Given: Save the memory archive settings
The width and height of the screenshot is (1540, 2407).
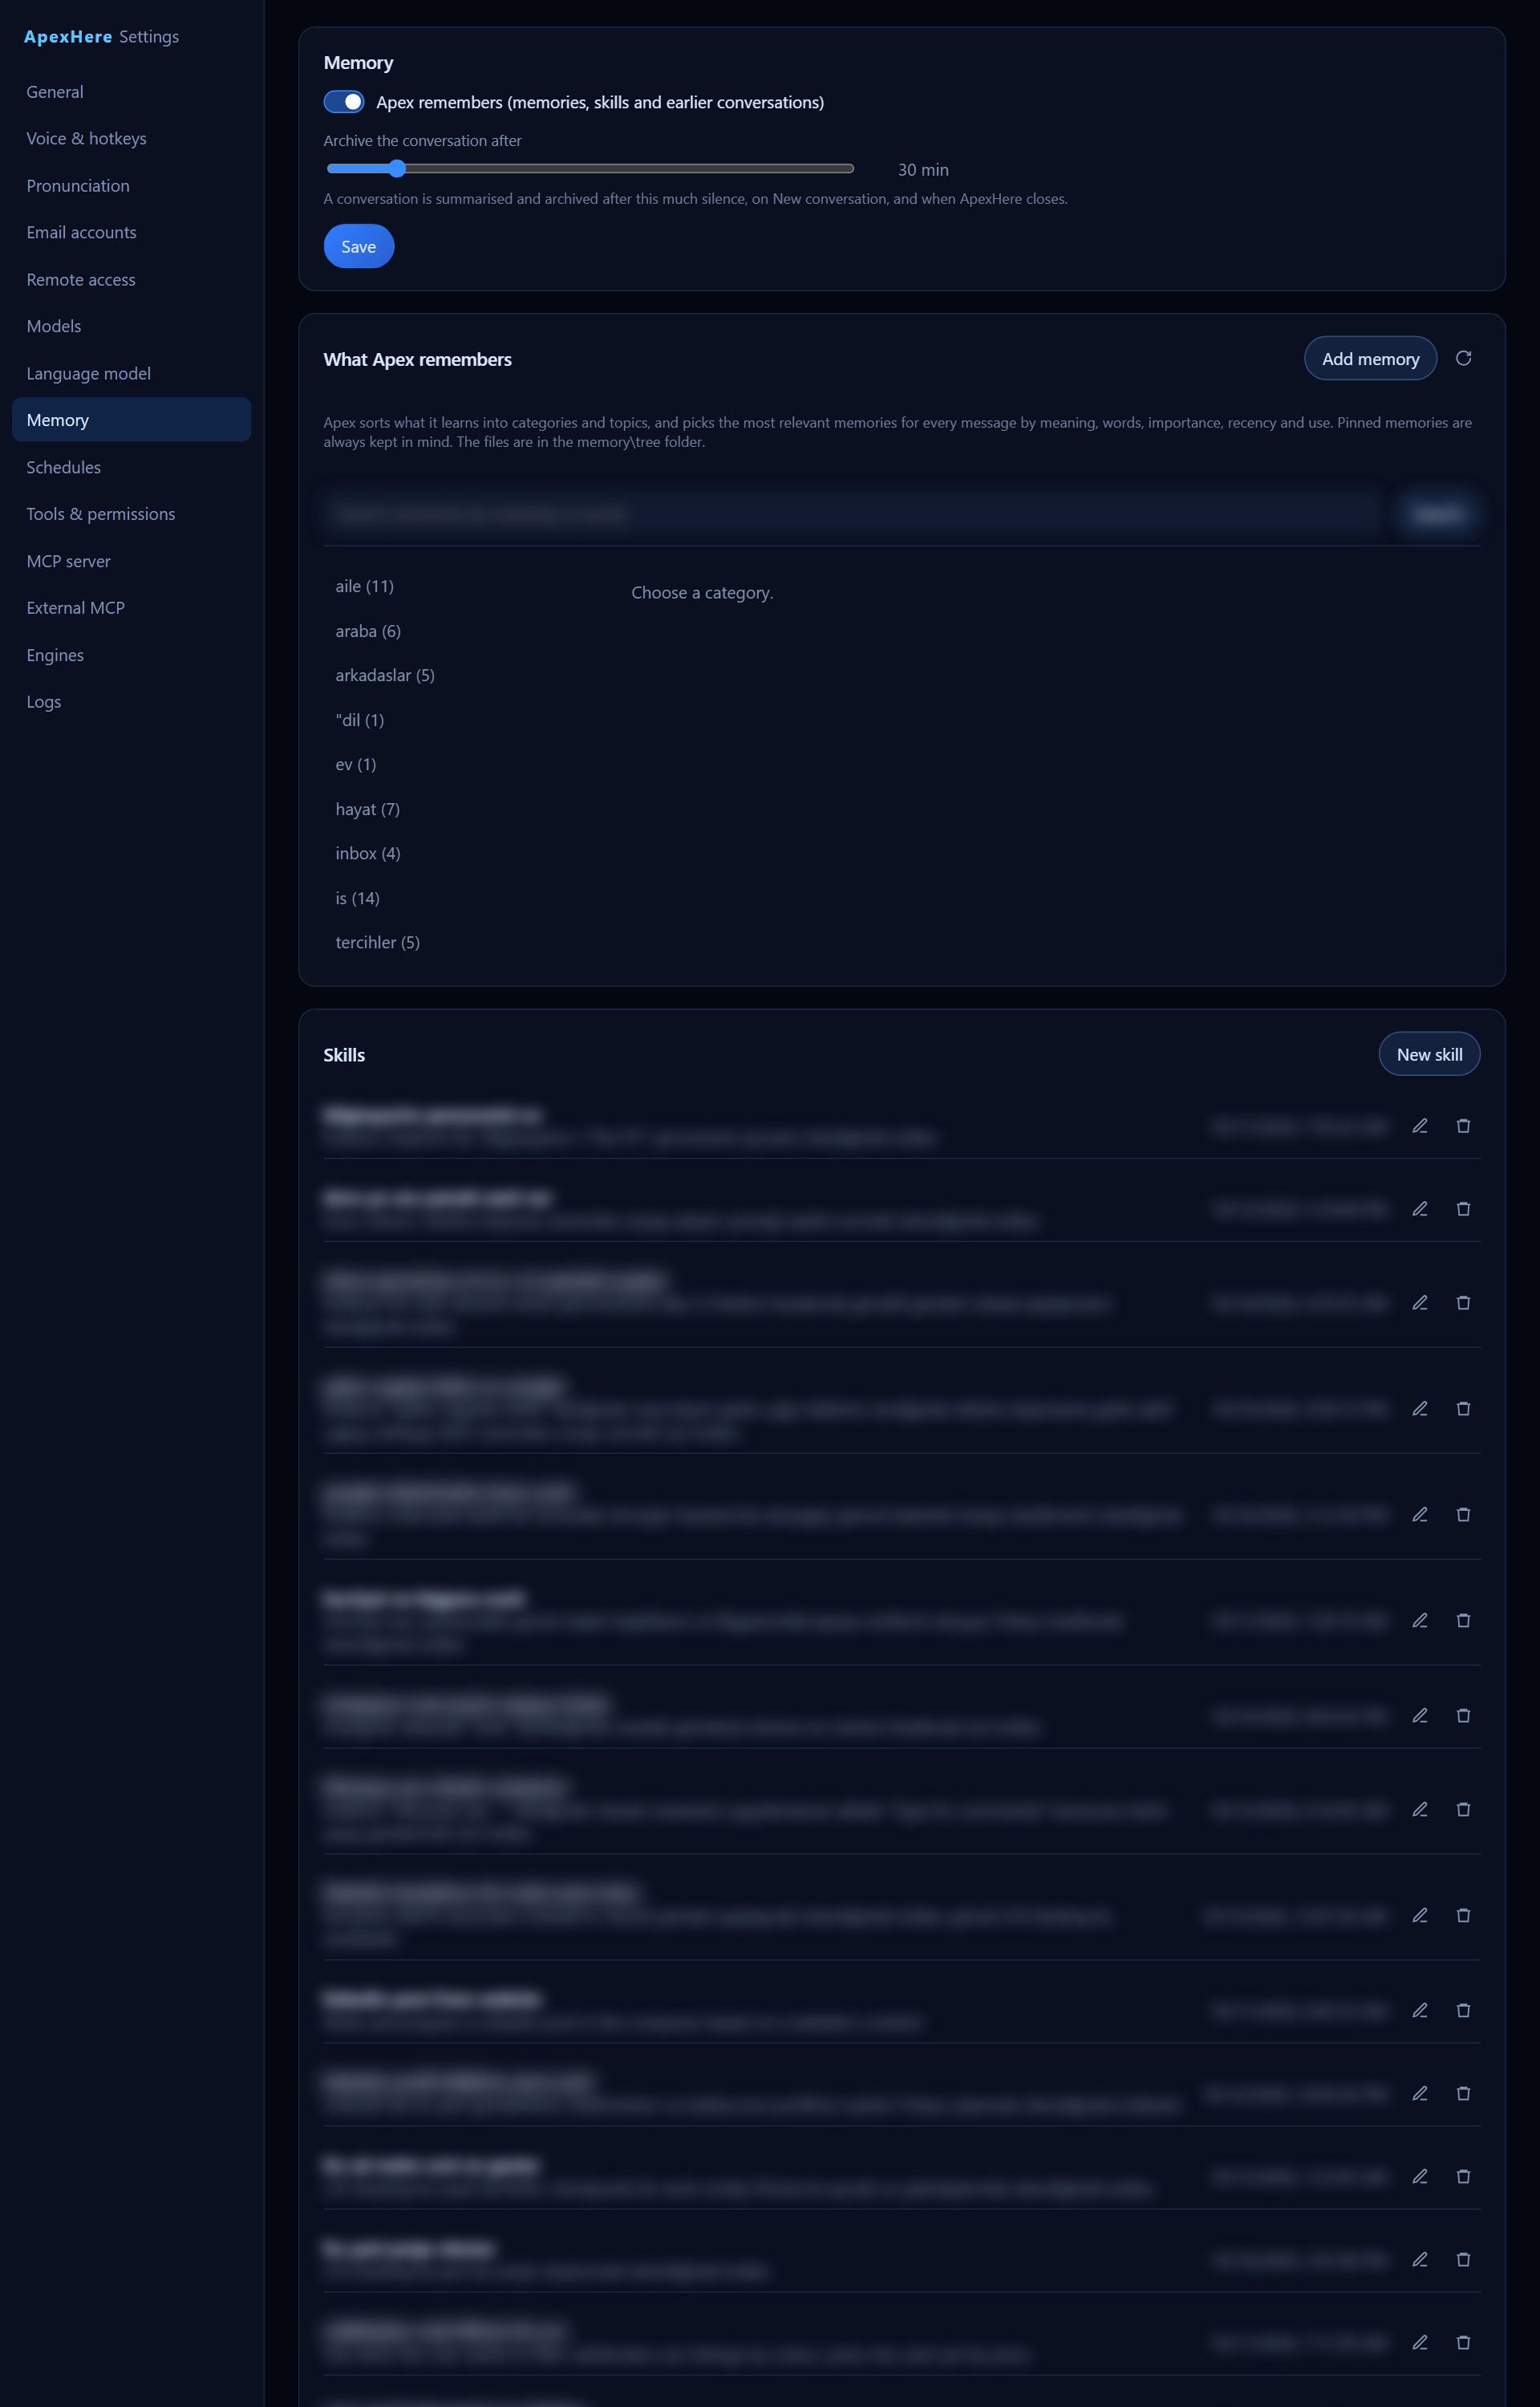Looking at the screenshot, I should (359, 247).
